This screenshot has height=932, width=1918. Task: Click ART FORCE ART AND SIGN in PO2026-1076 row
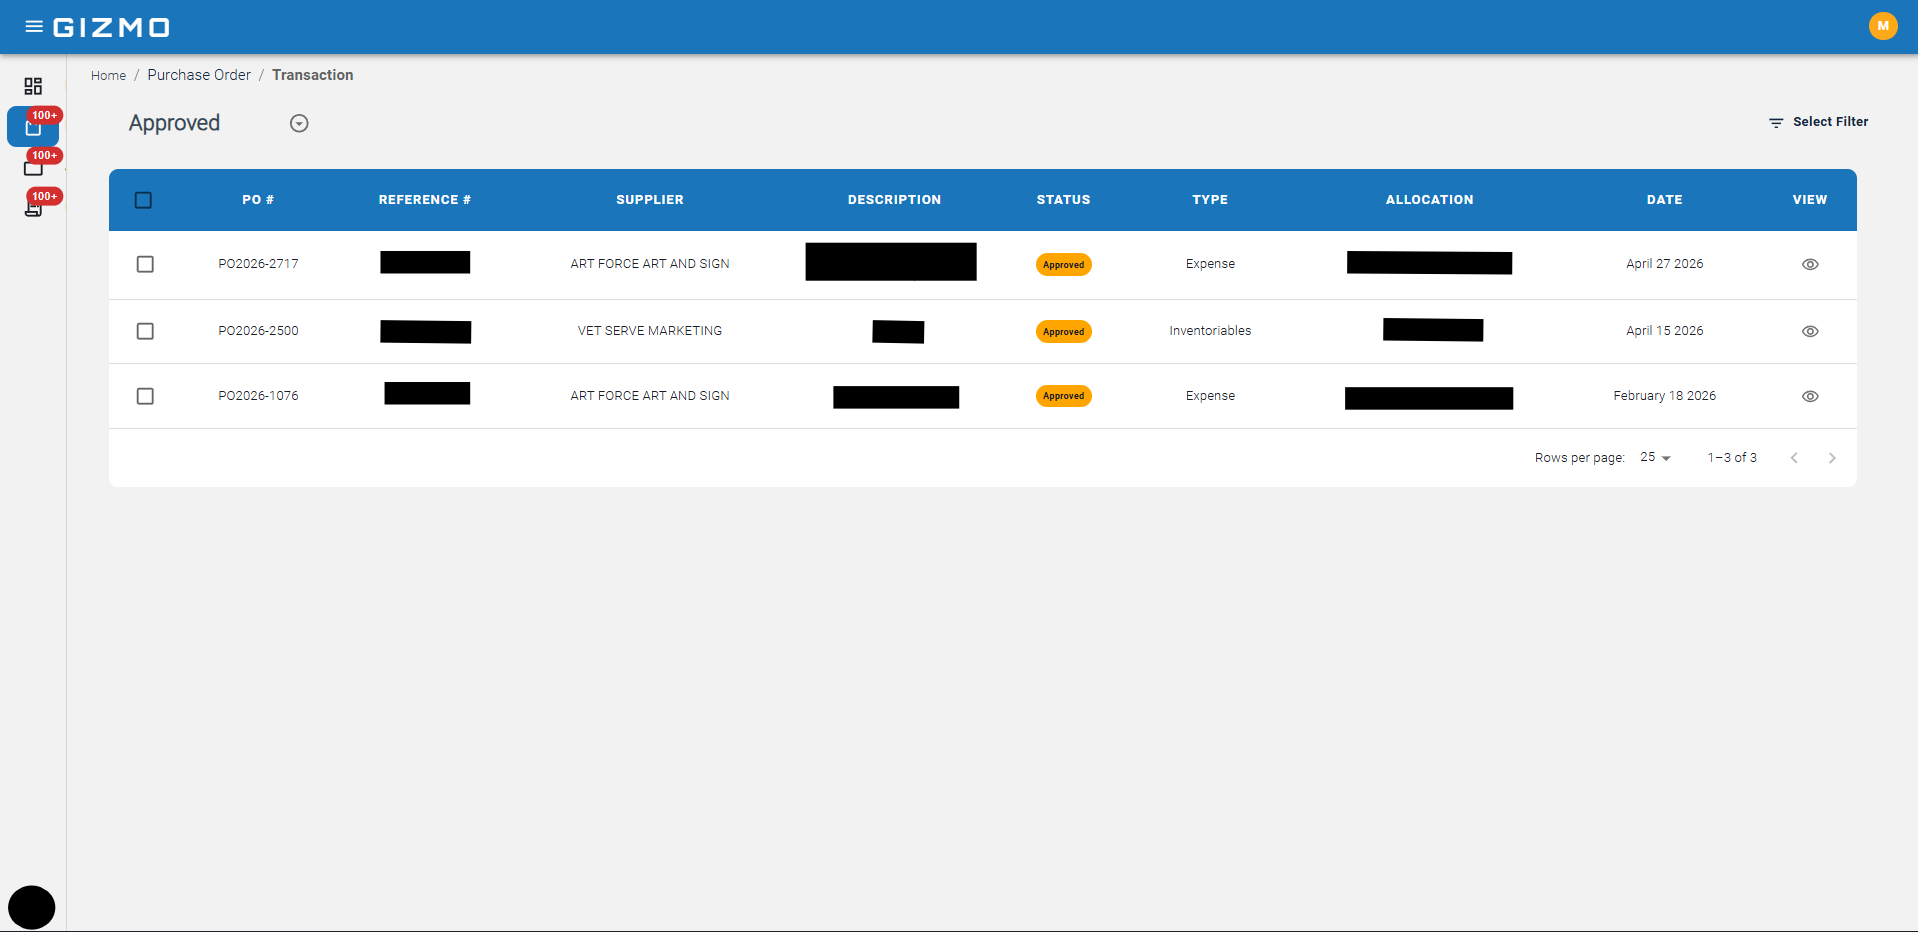pyautogui.click(x=650, y=396)
